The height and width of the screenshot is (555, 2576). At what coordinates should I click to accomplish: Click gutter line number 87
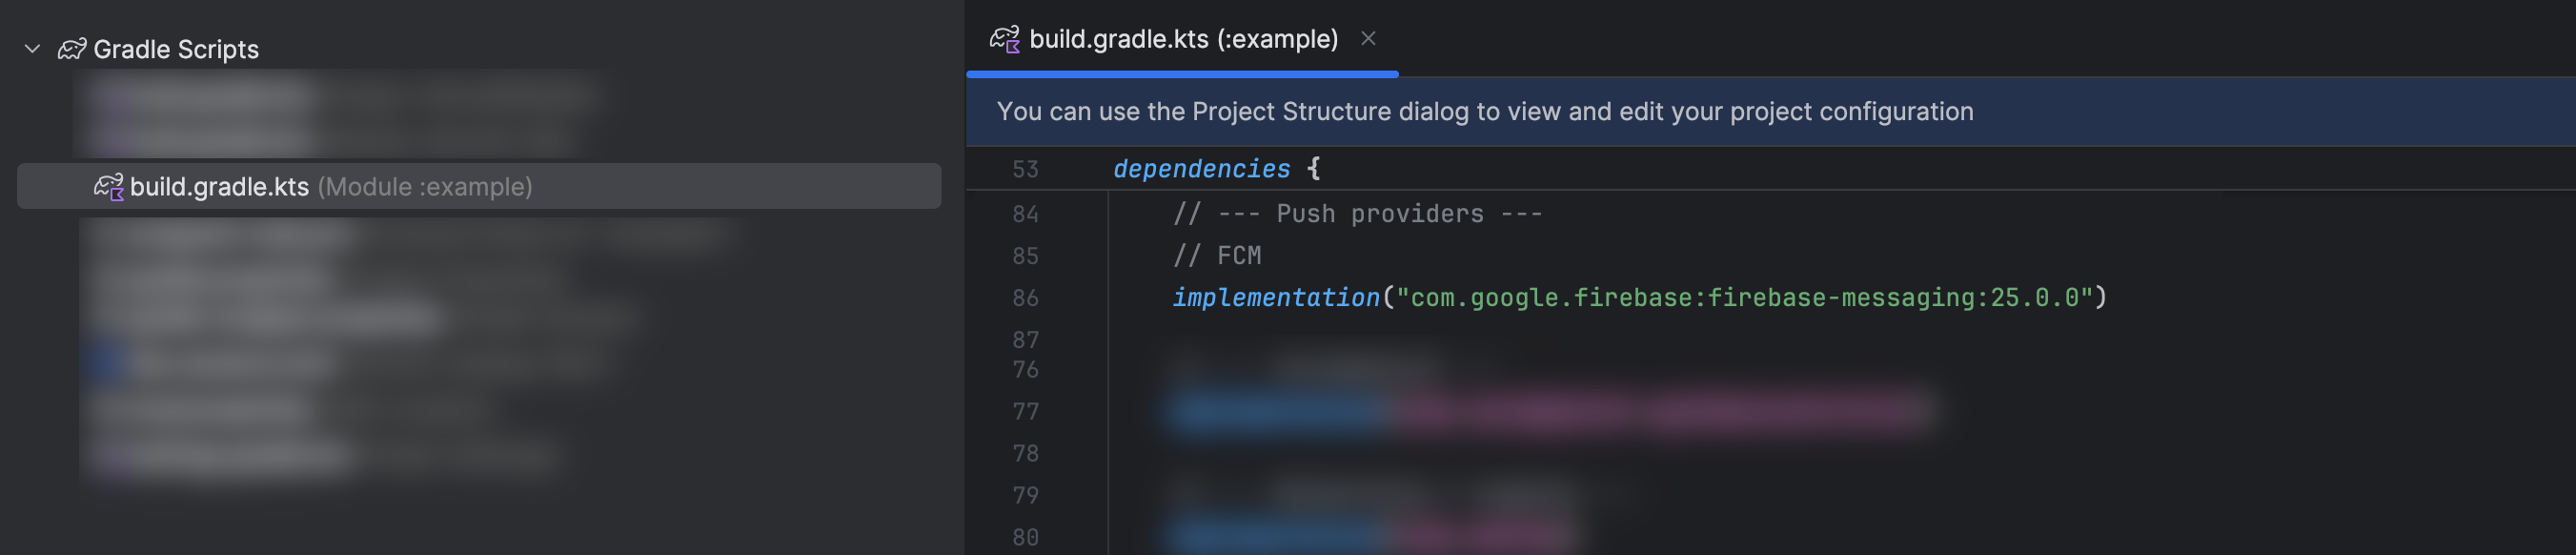click(1025, 340)
